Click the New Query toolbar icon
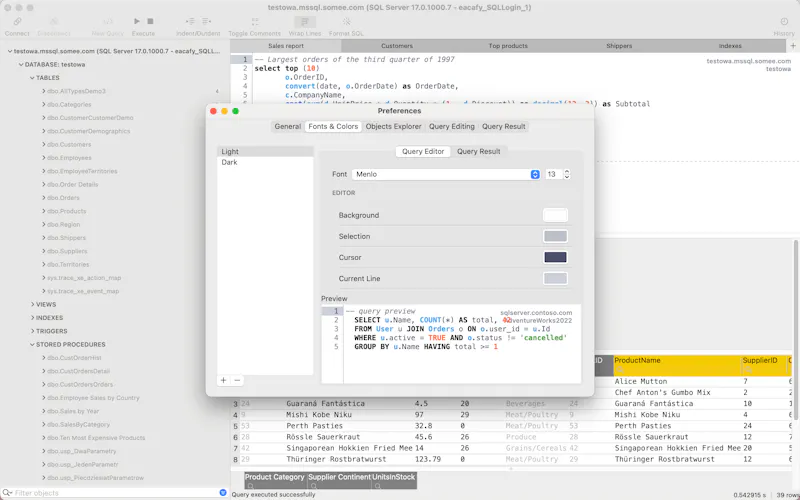Screen dimensions: 800x500 (108, 21)
